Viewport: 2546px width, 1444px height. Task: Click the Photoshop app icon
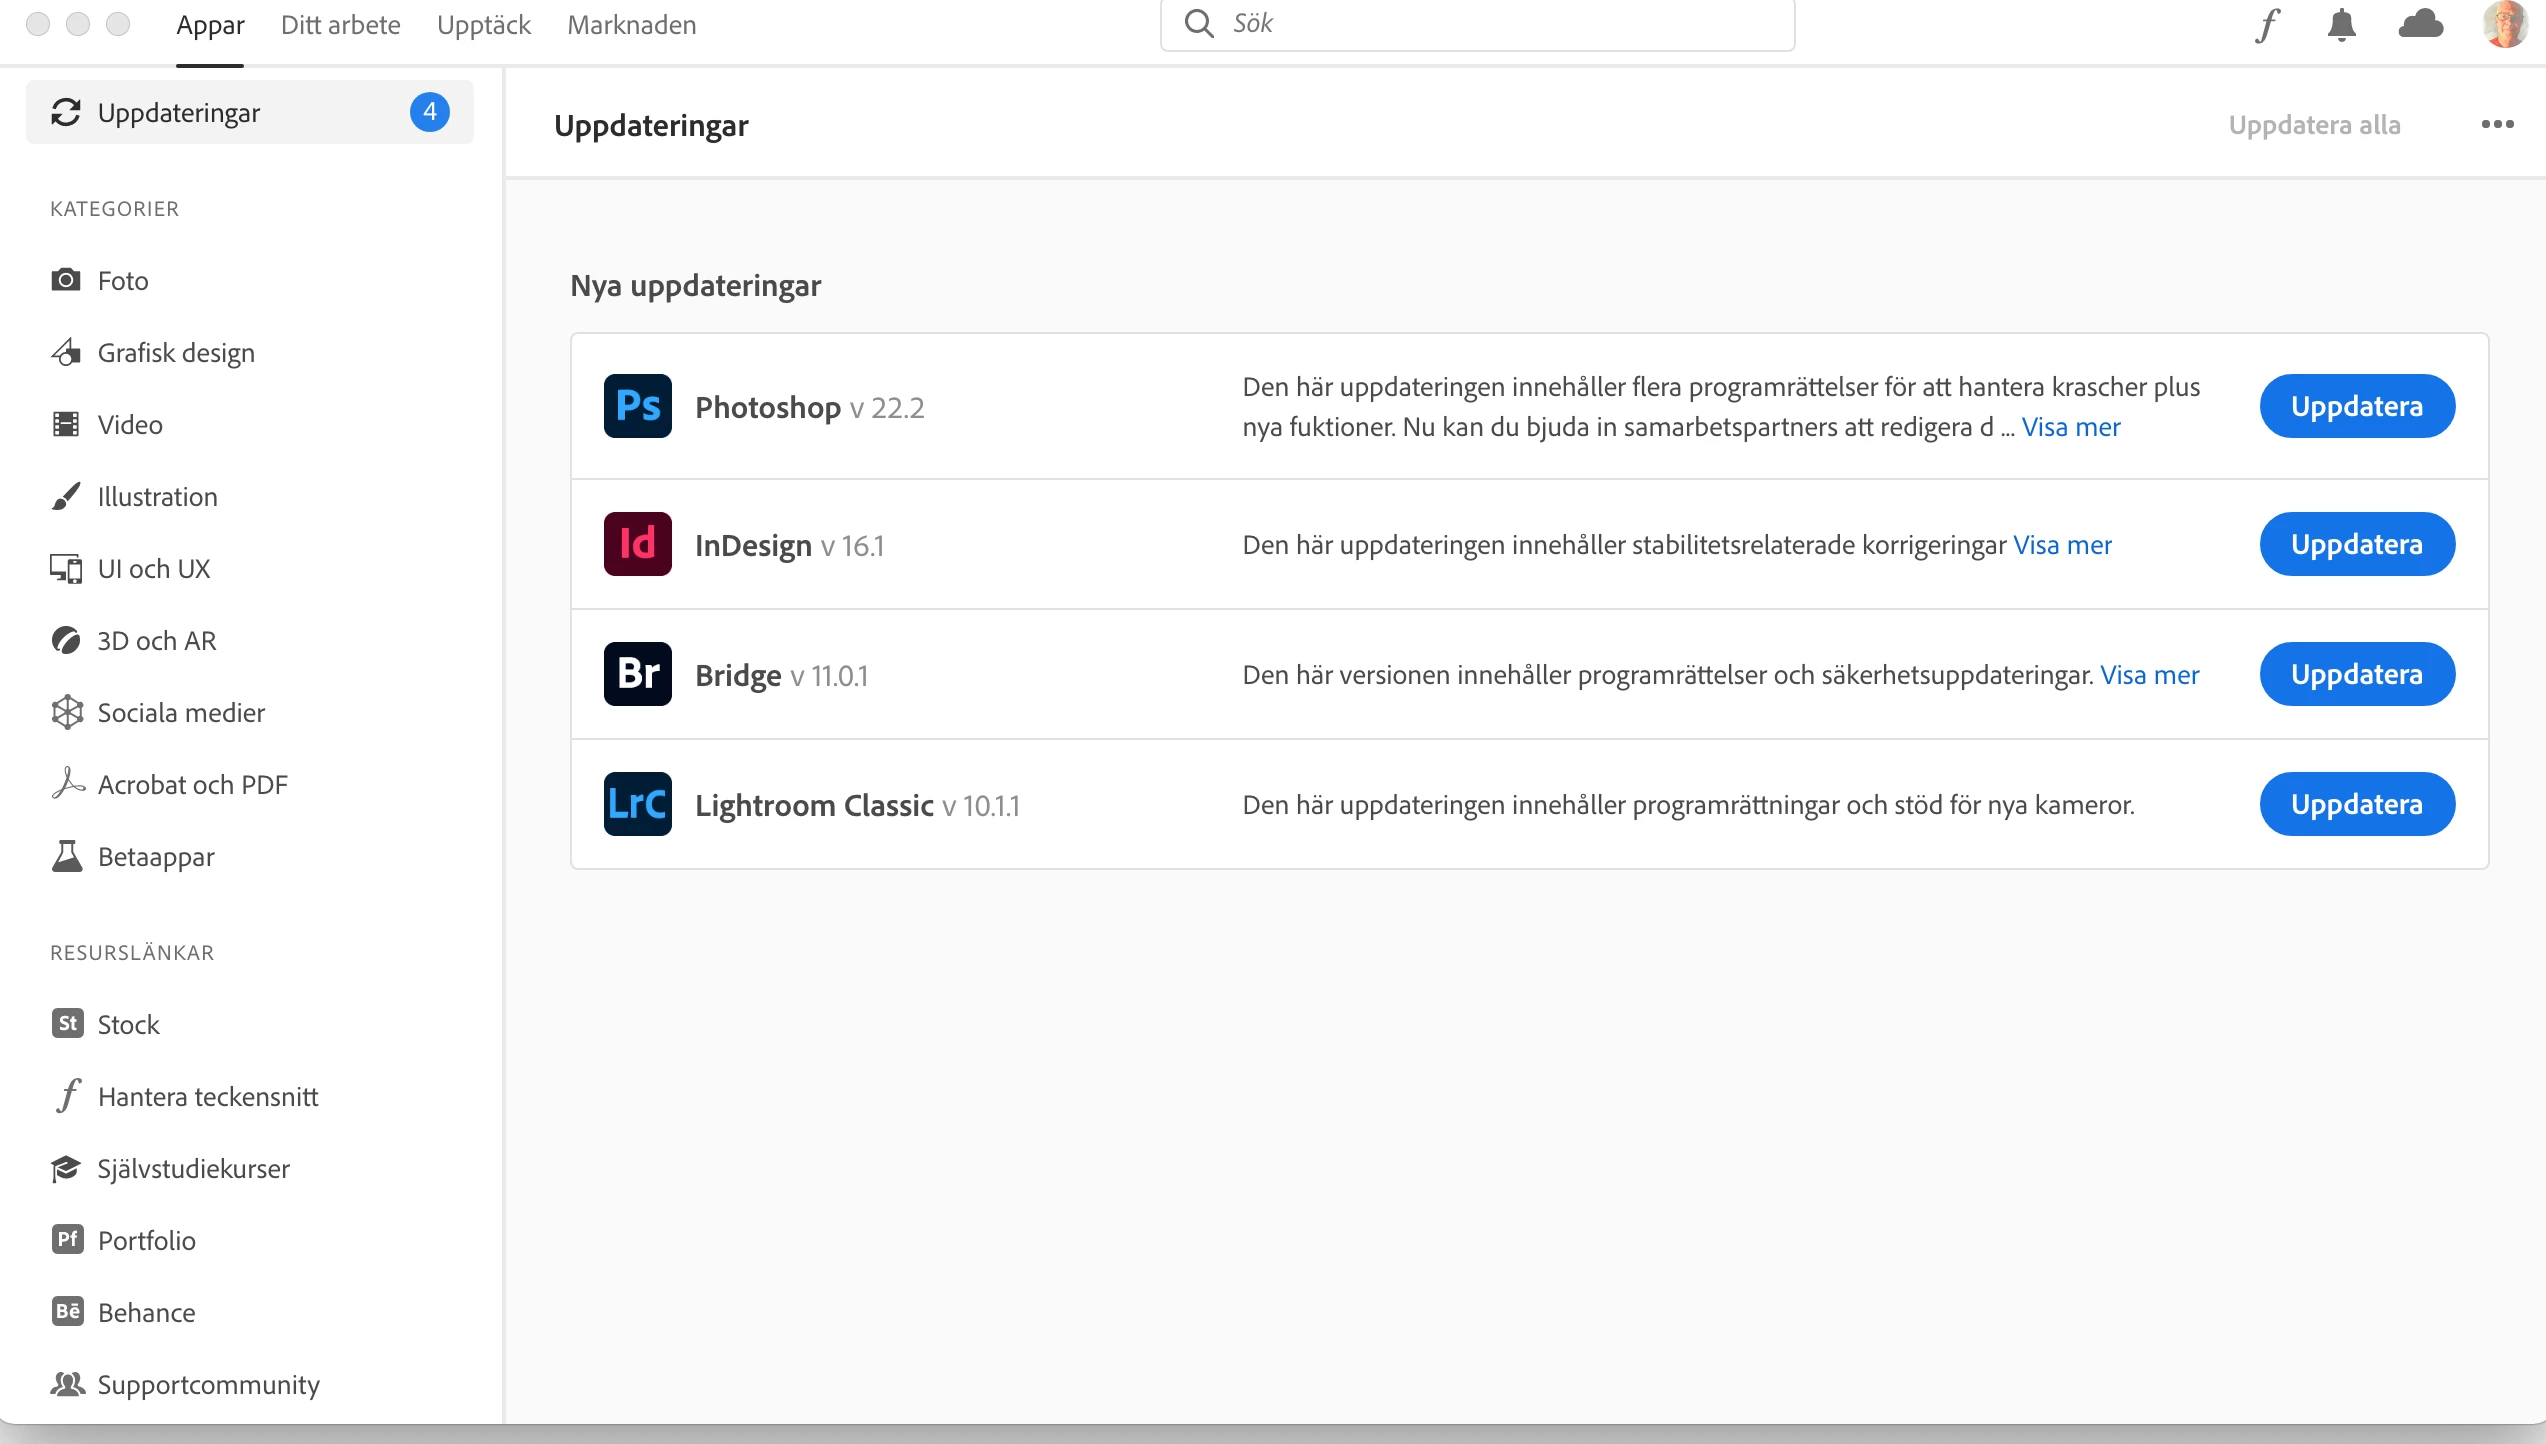(x=637, y=406)
